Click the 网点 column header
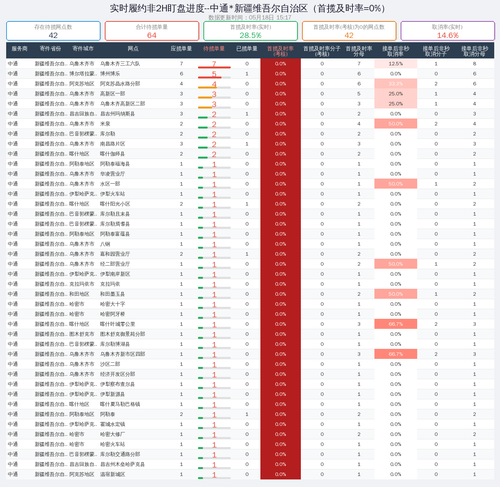Image resolution: width=500 pixels, height=487 pixels. tap(133, 49)
